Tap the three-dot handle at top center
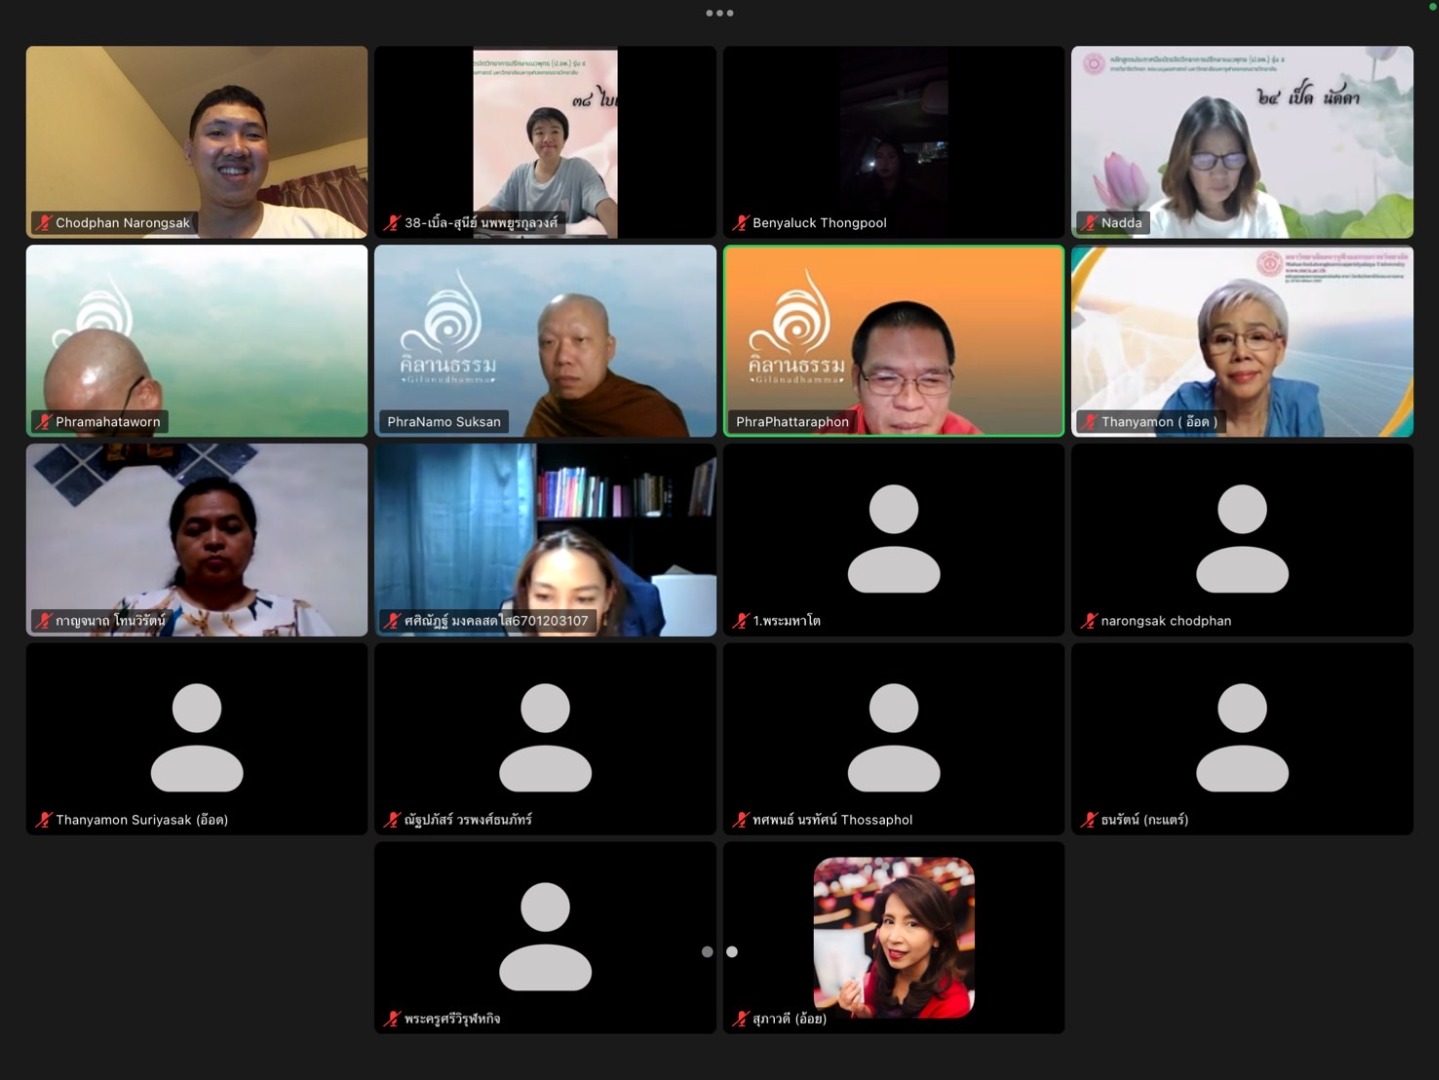 tap(719, 13)
